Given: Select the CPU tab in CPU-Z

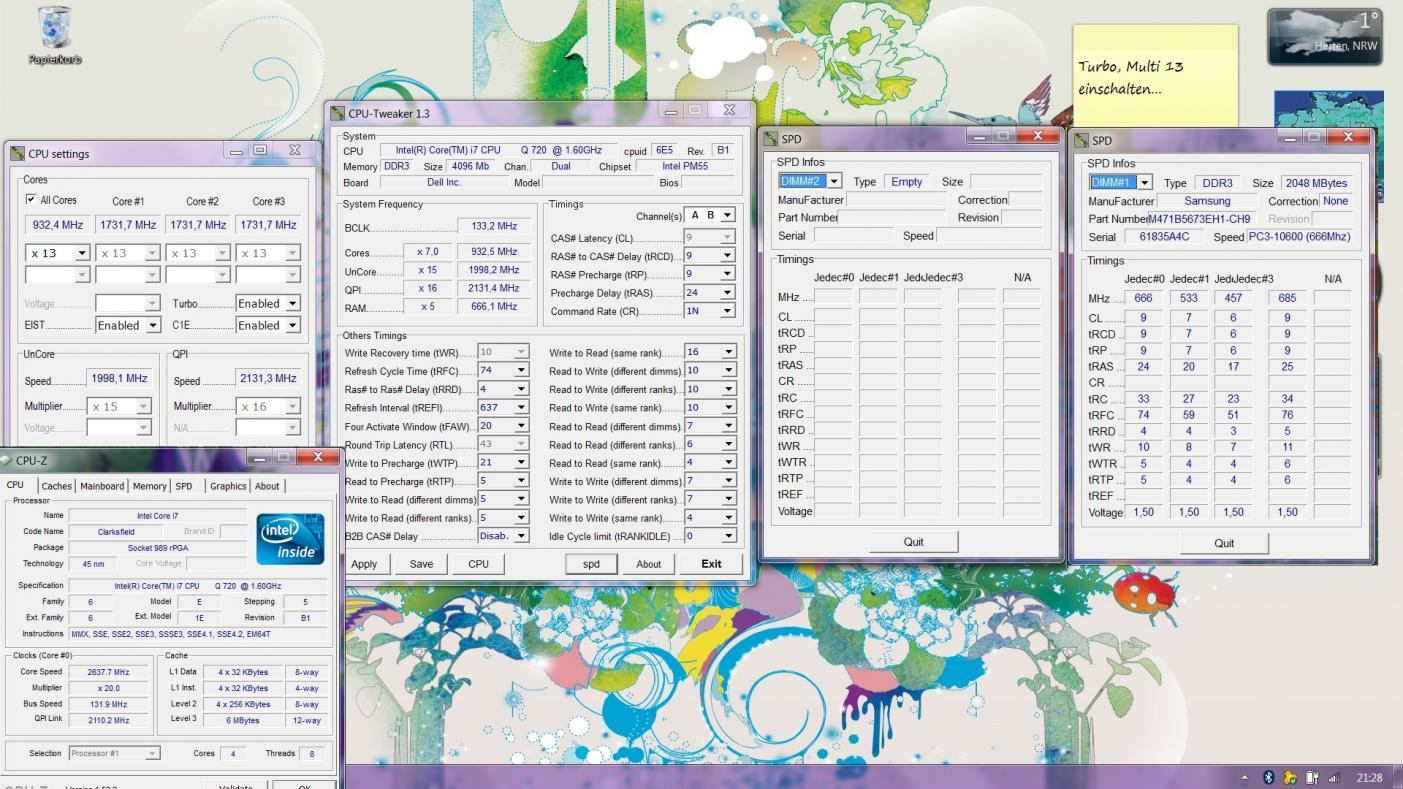Looking at the screenshot, I should tap(15, 485).
